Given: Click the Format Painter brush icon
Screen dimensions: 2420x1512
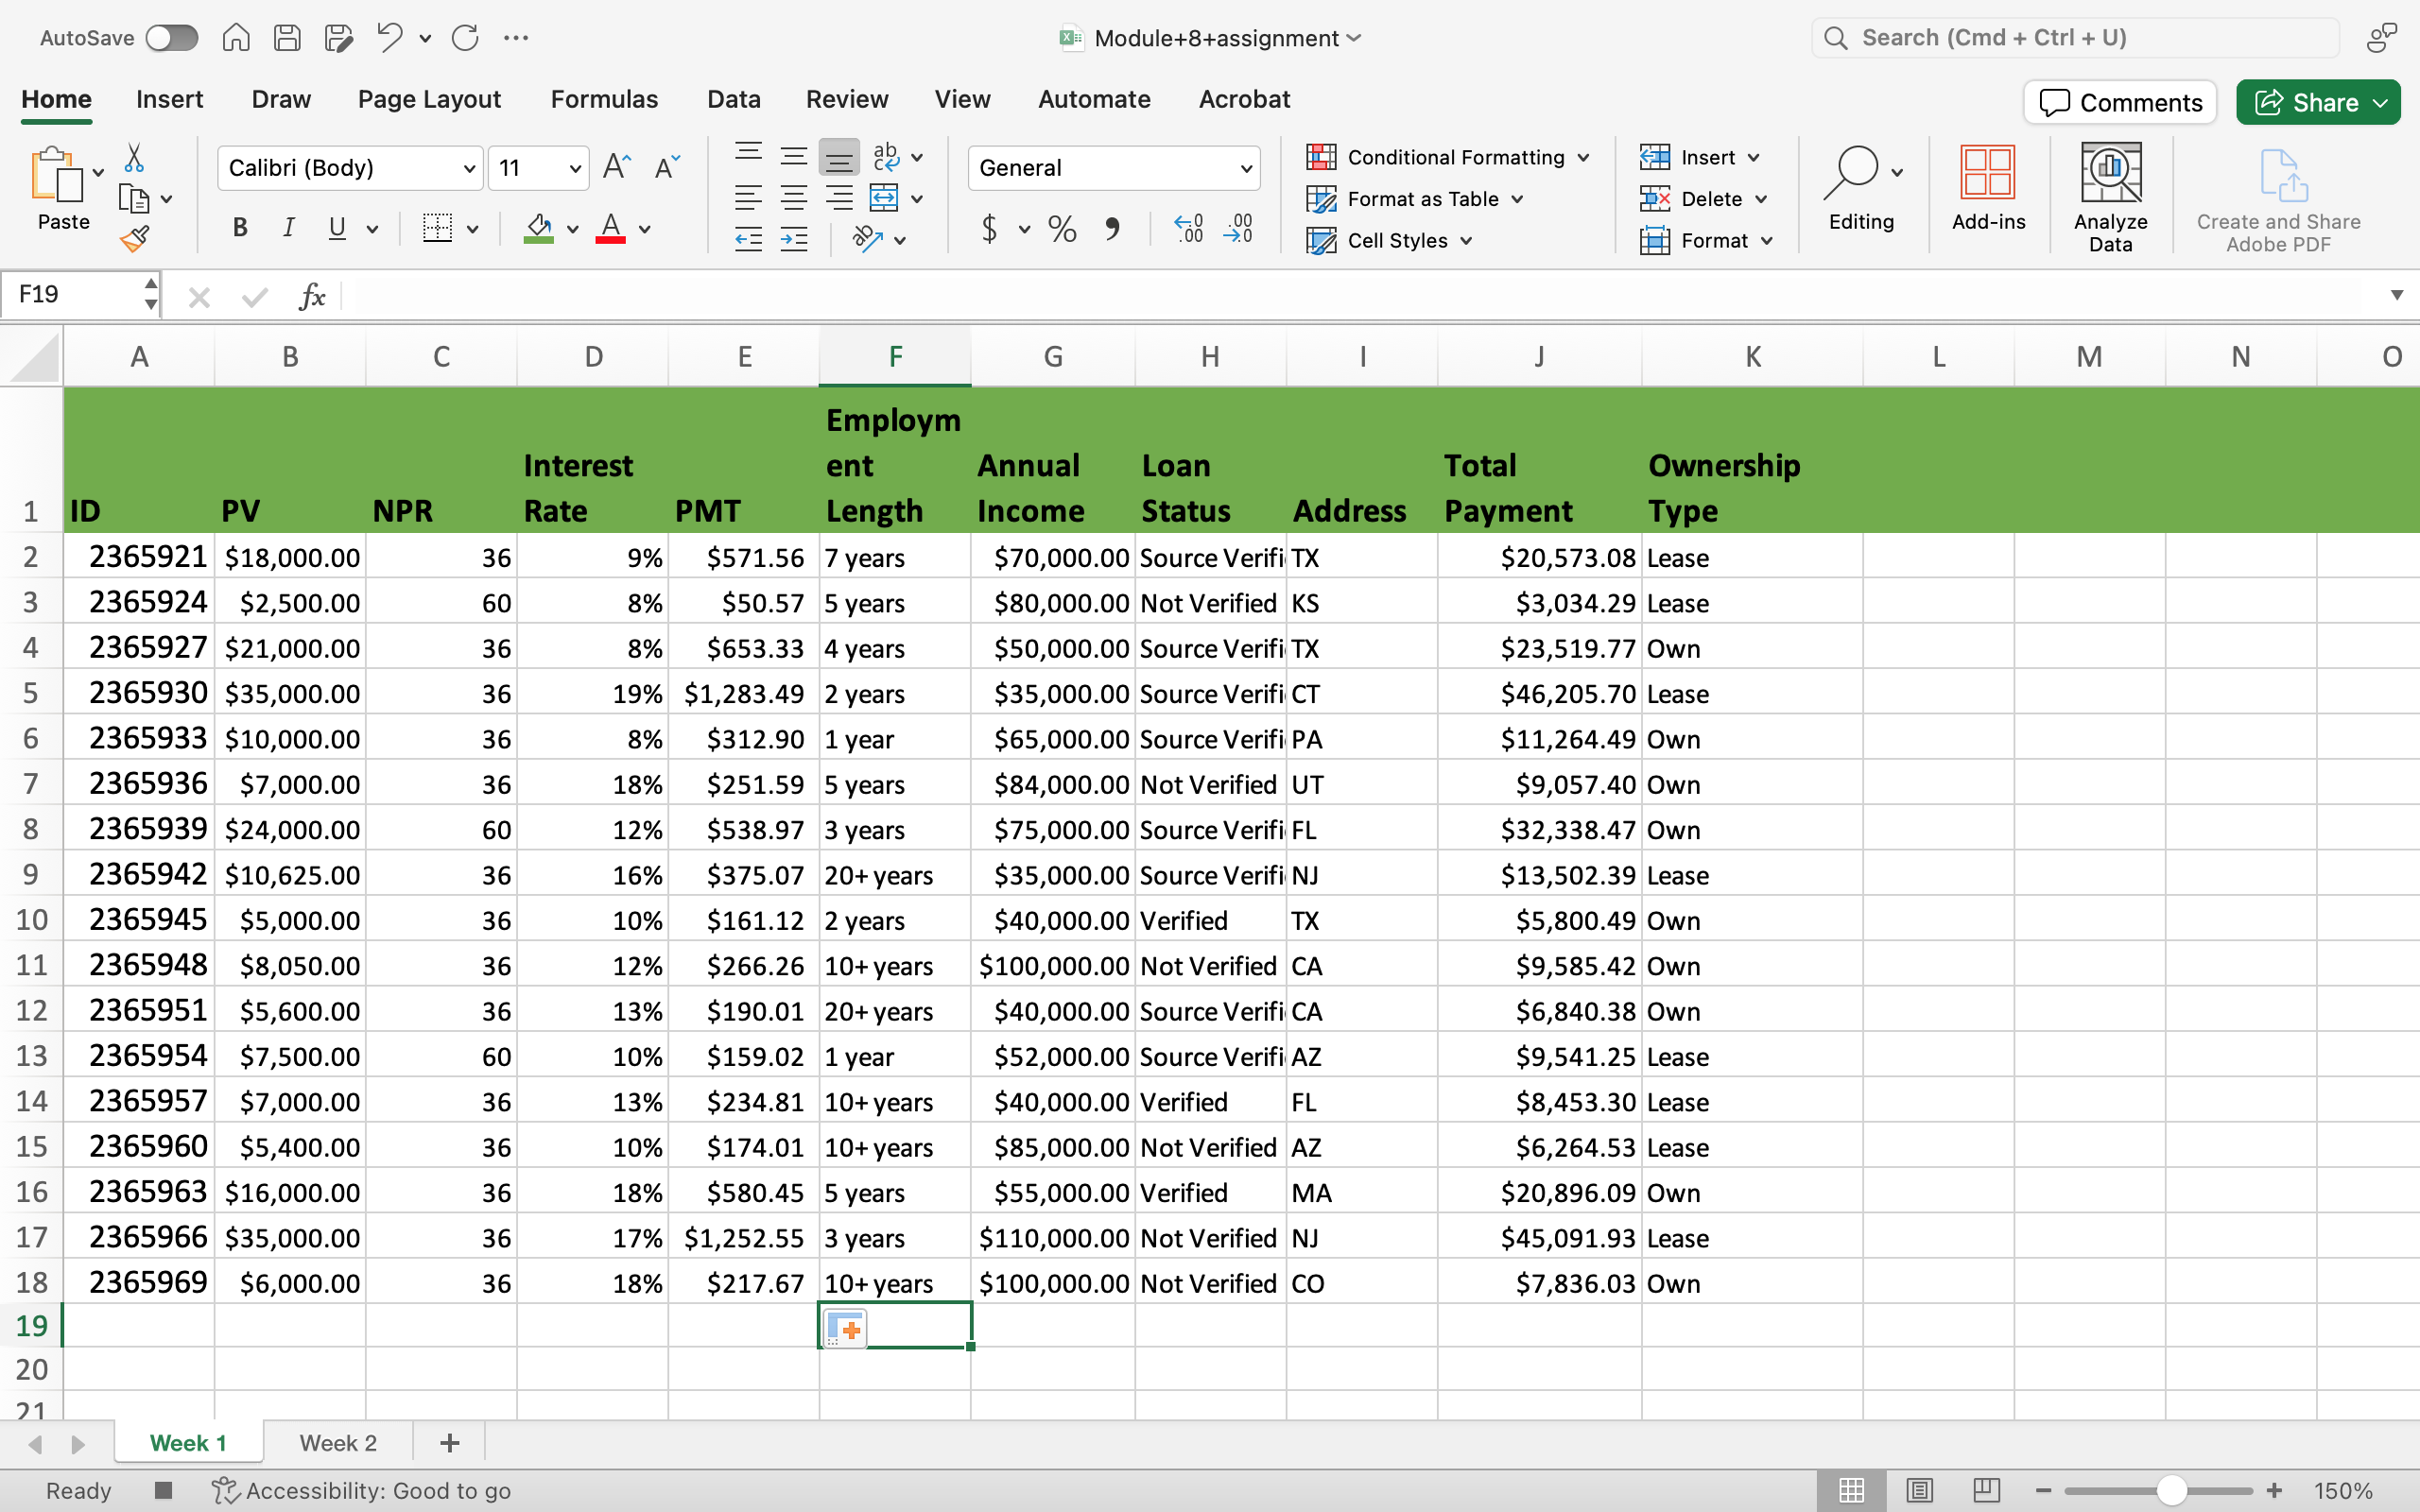Looking at the screenshot, I should [x=134, y=239].
